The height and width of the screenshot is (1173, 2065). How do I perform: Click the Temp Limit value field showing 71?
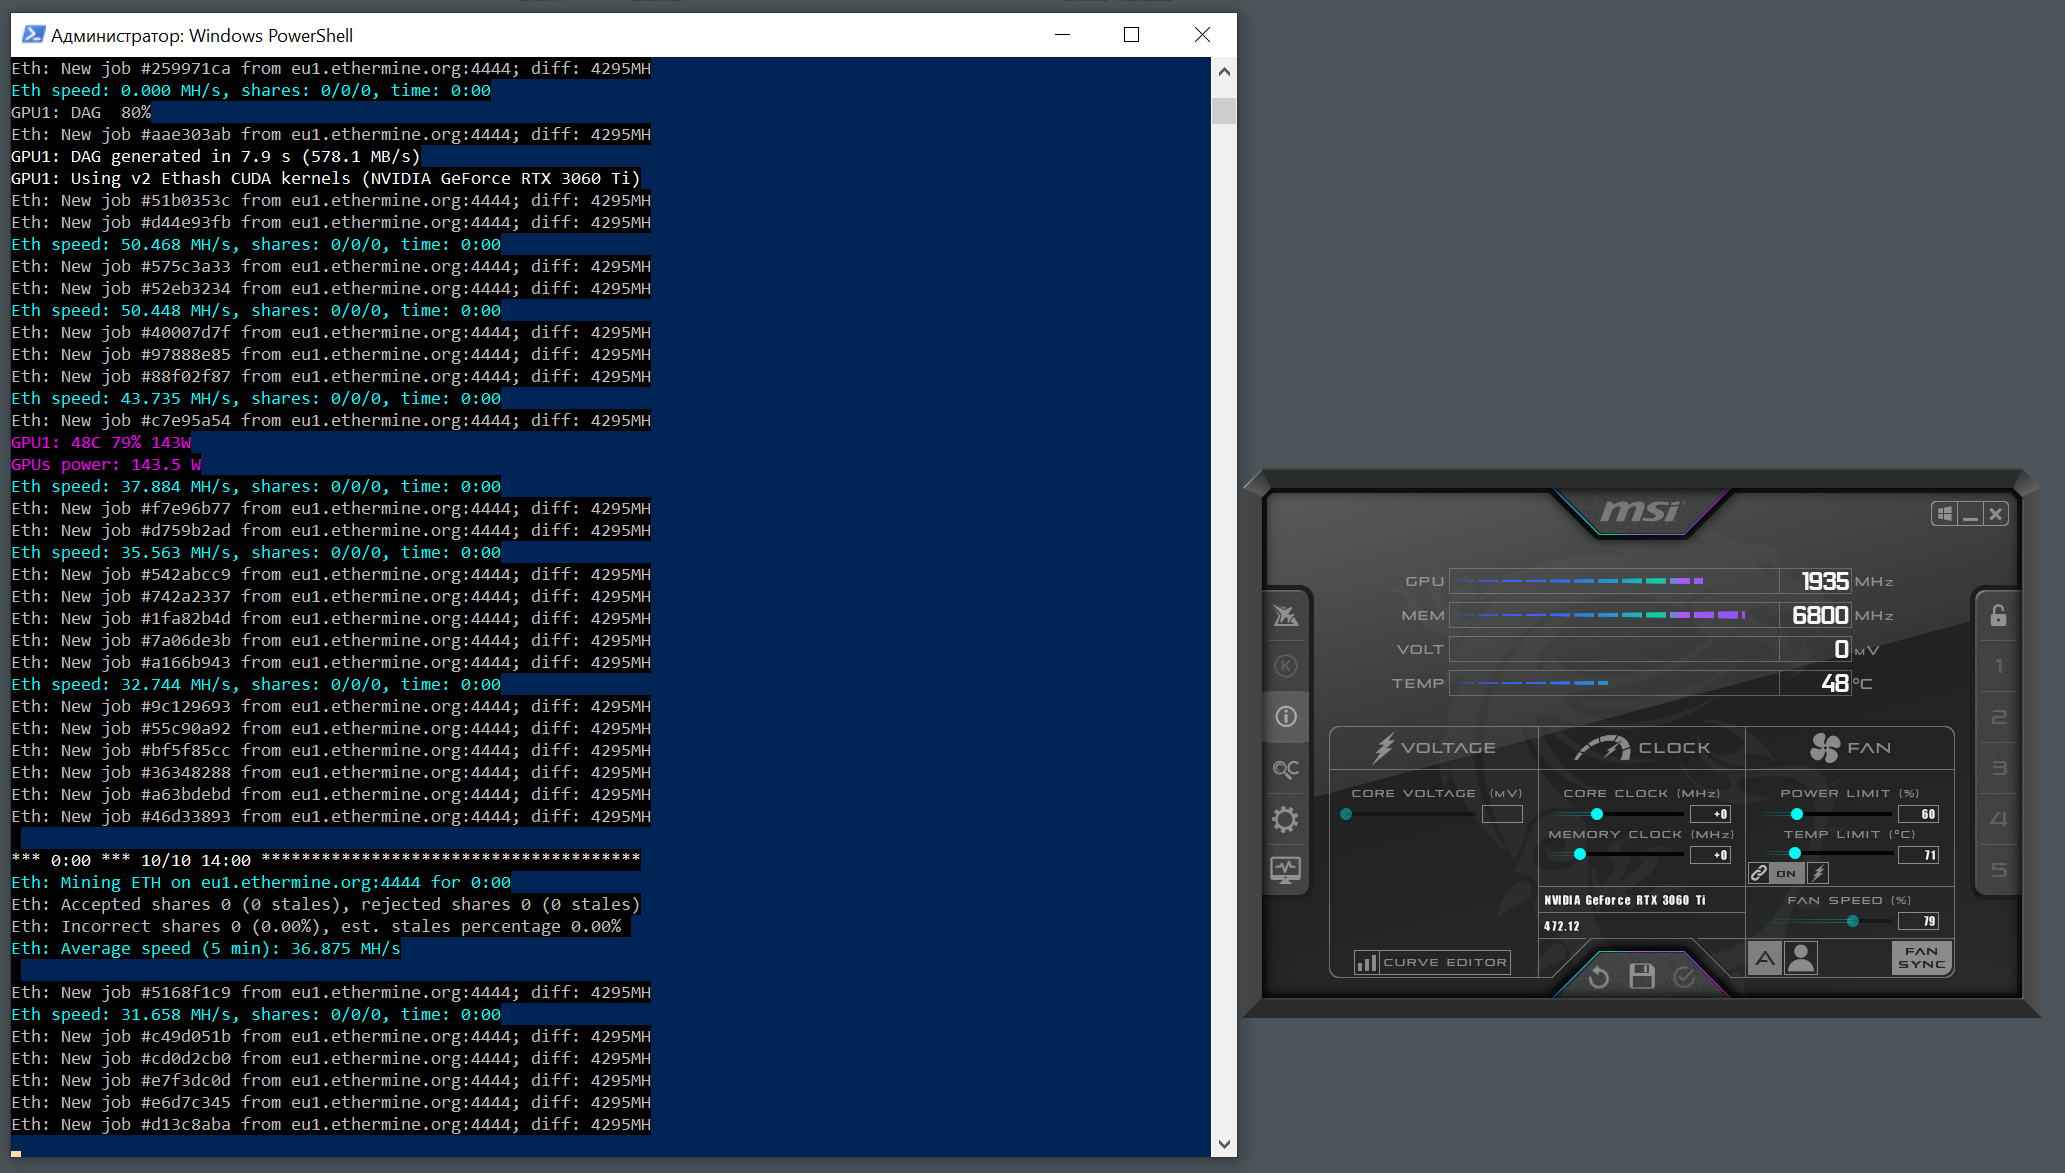(x=1919, y=855)
